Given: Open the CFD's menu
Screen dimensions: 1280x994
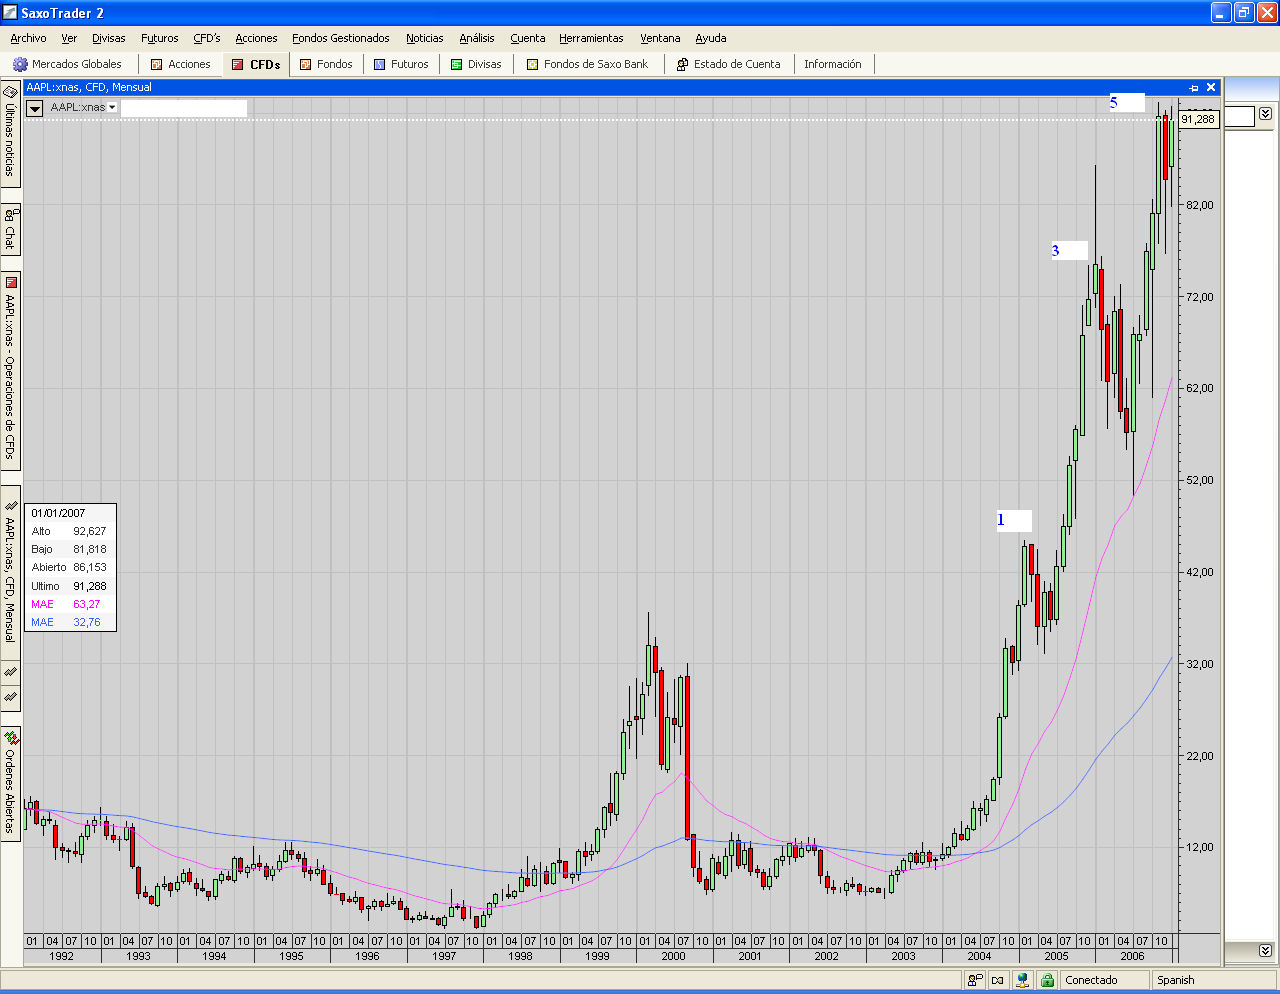Looking at the screenshot, I should pyautogui.click(x=207, y=38).
